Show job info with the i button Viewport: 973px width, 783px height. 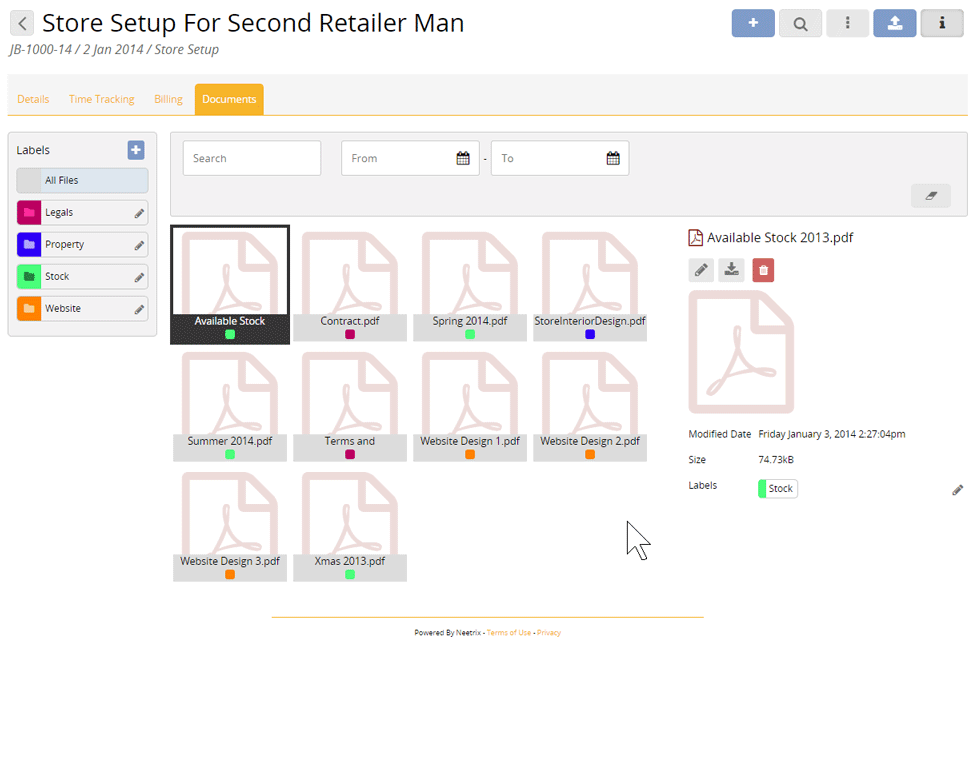pyautogui.click(x=941, y=24)
